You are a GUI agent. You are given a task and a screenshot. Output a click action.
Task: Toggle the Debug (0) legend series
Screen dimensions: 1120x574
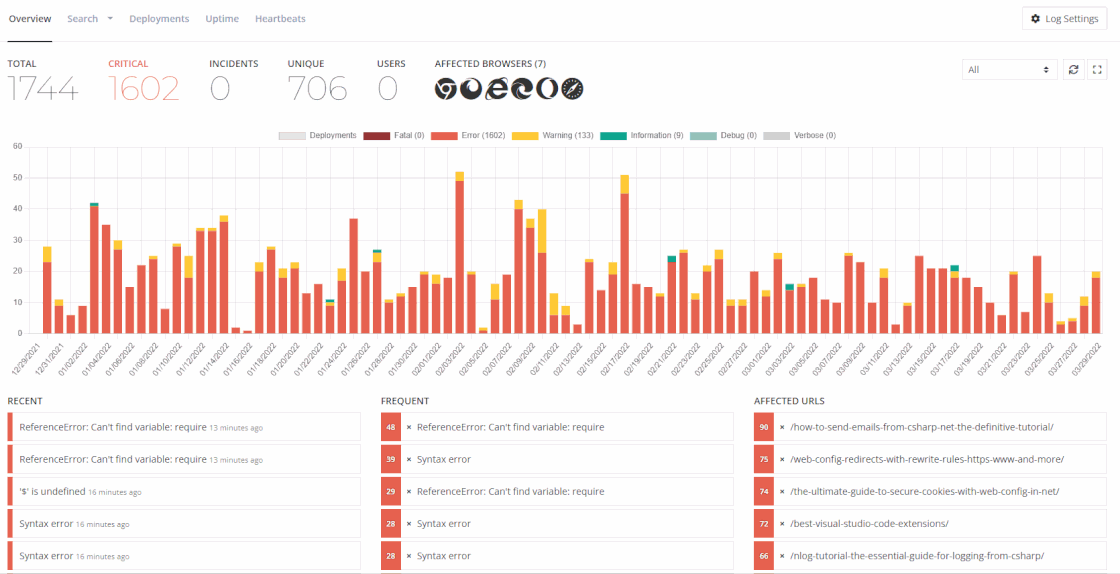point(724,135)
